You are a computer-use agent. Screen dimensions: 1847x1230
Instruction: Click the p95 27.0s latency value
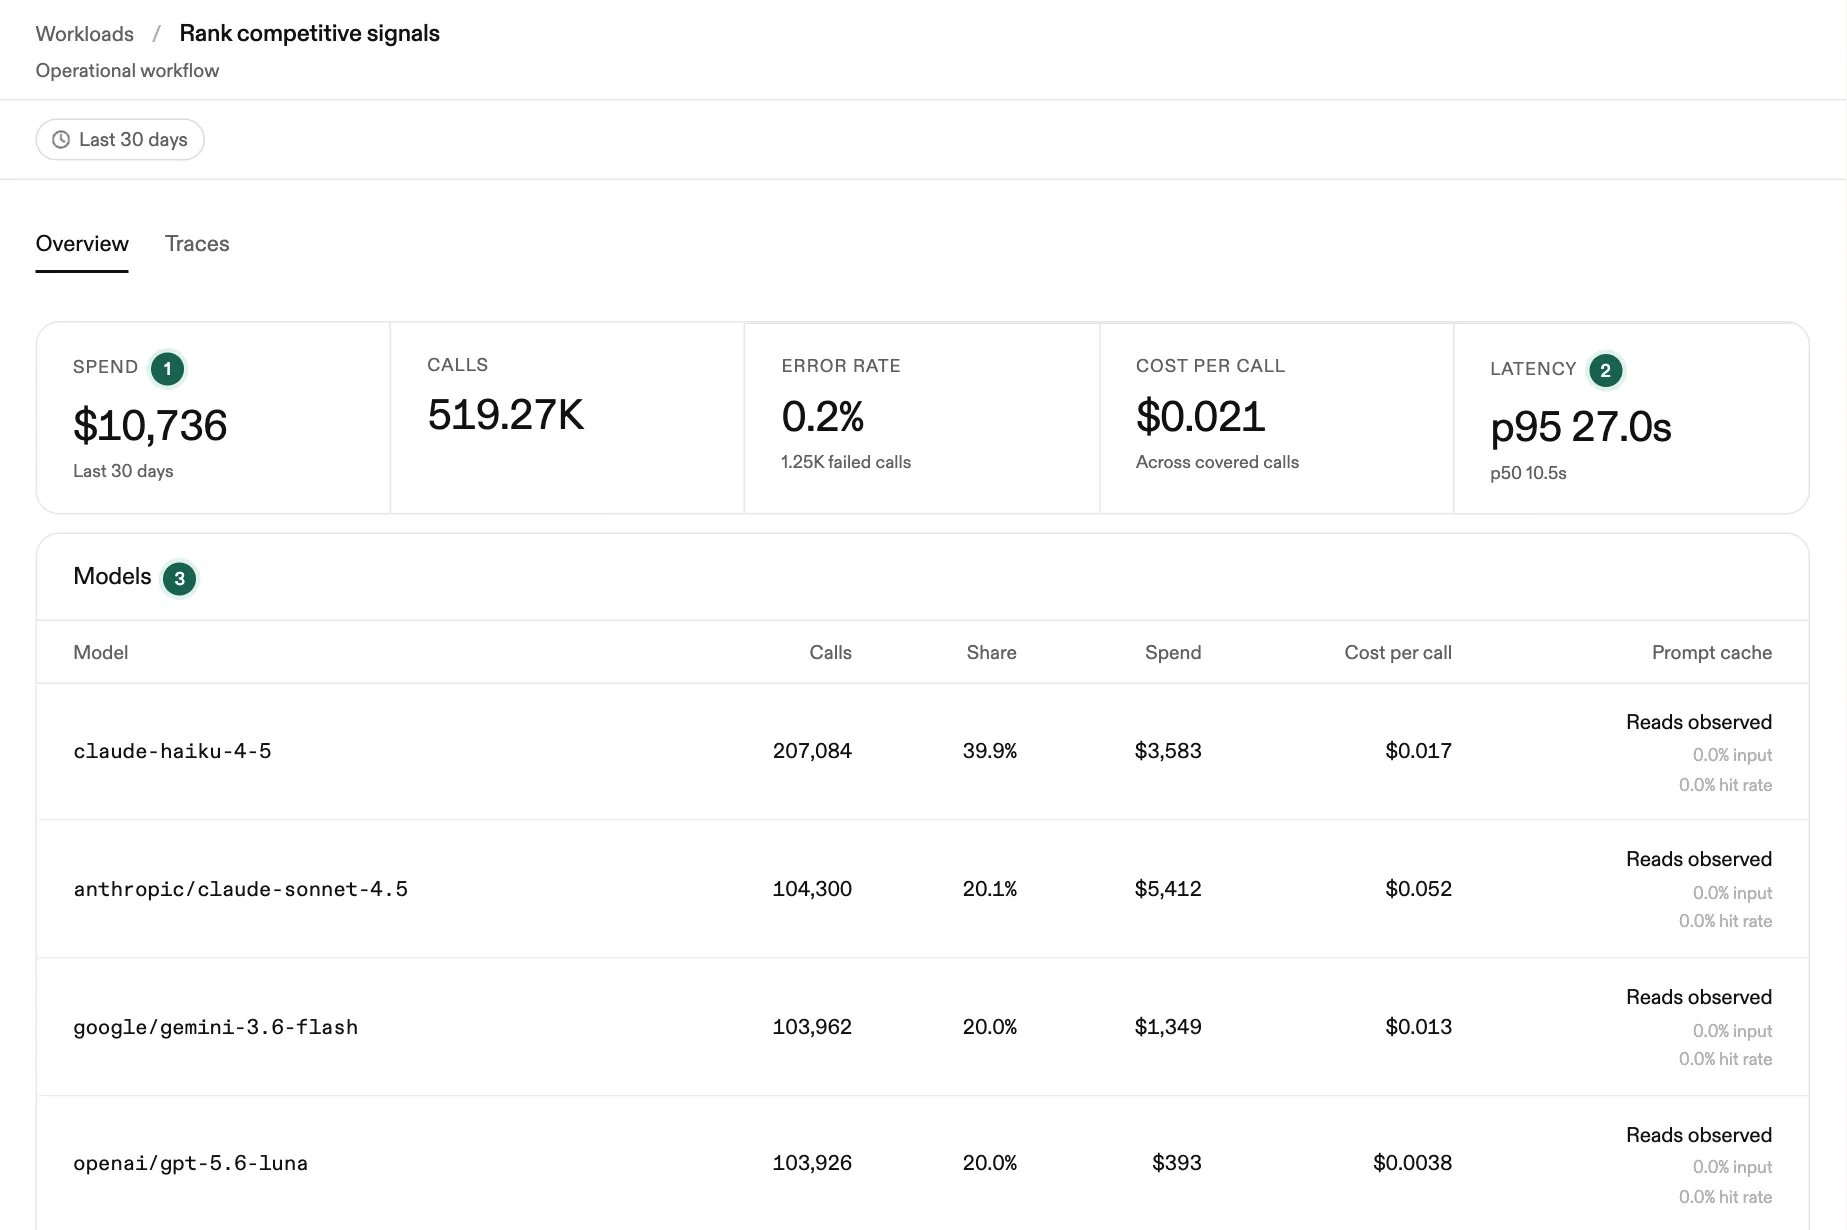tap(1581, 427)
